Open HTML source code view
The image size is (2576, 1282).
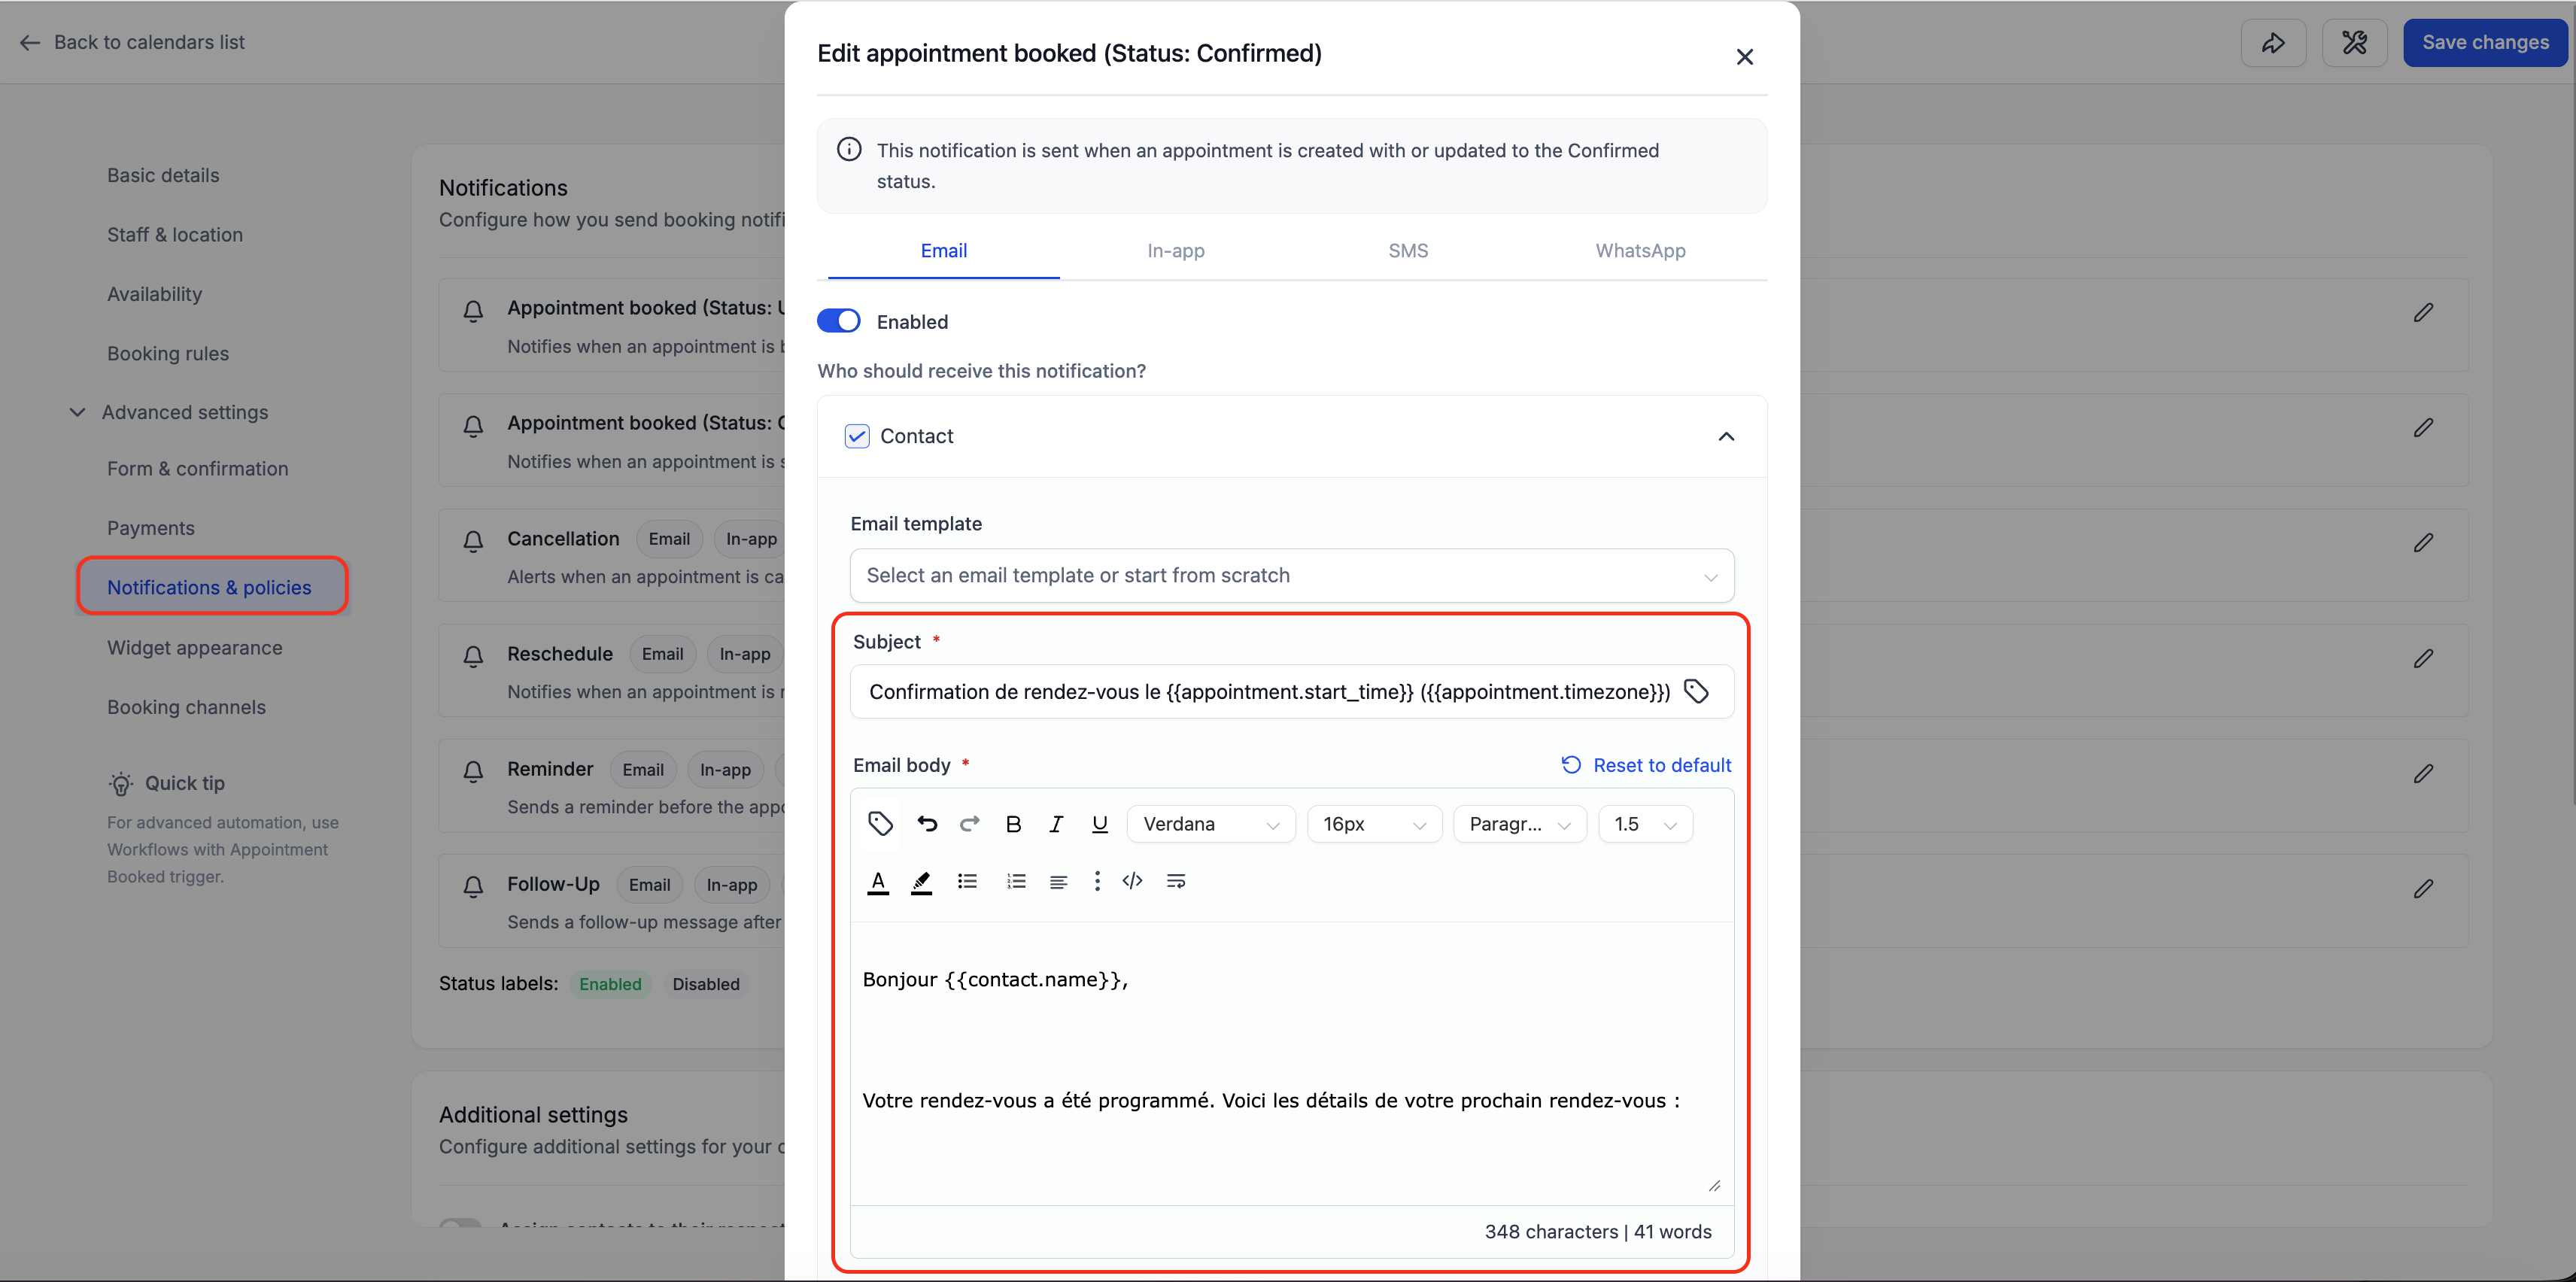tap(1132, 881)
